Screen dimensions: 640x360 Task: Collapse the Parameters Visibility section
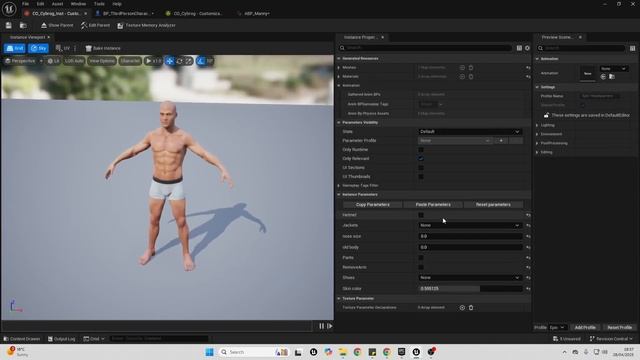pyautogui.click(x=339, y=122)
